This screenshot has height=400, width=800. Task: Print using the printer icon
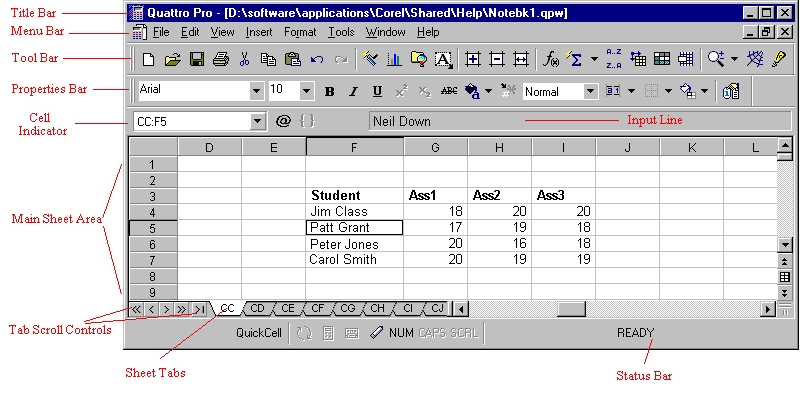tap(221, 60)
